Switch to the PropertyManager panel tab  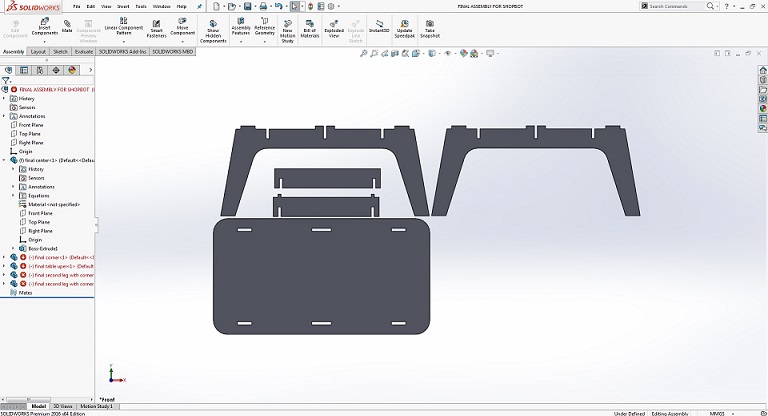click(x=24, y=70)
